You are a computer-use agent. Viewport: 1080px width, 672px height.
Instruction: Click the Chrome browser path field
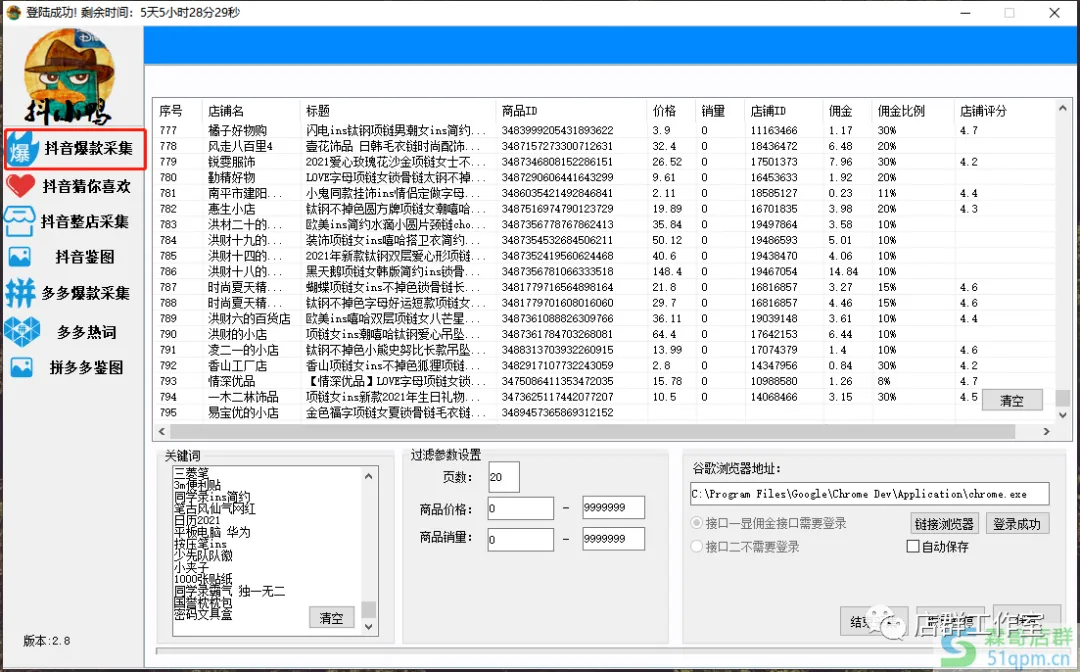[869, 494]
